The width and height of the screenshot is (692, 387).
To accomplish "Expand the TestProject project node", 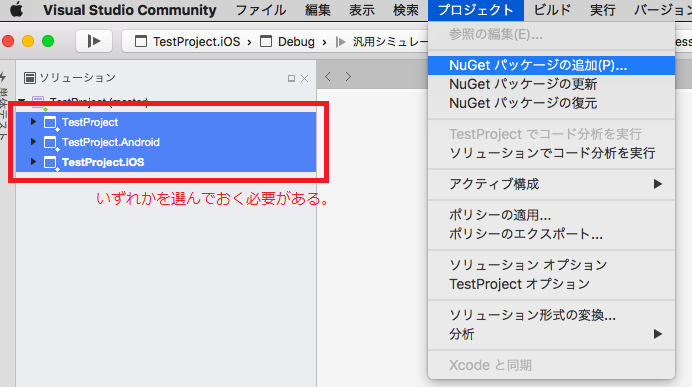I will [33, 122].
